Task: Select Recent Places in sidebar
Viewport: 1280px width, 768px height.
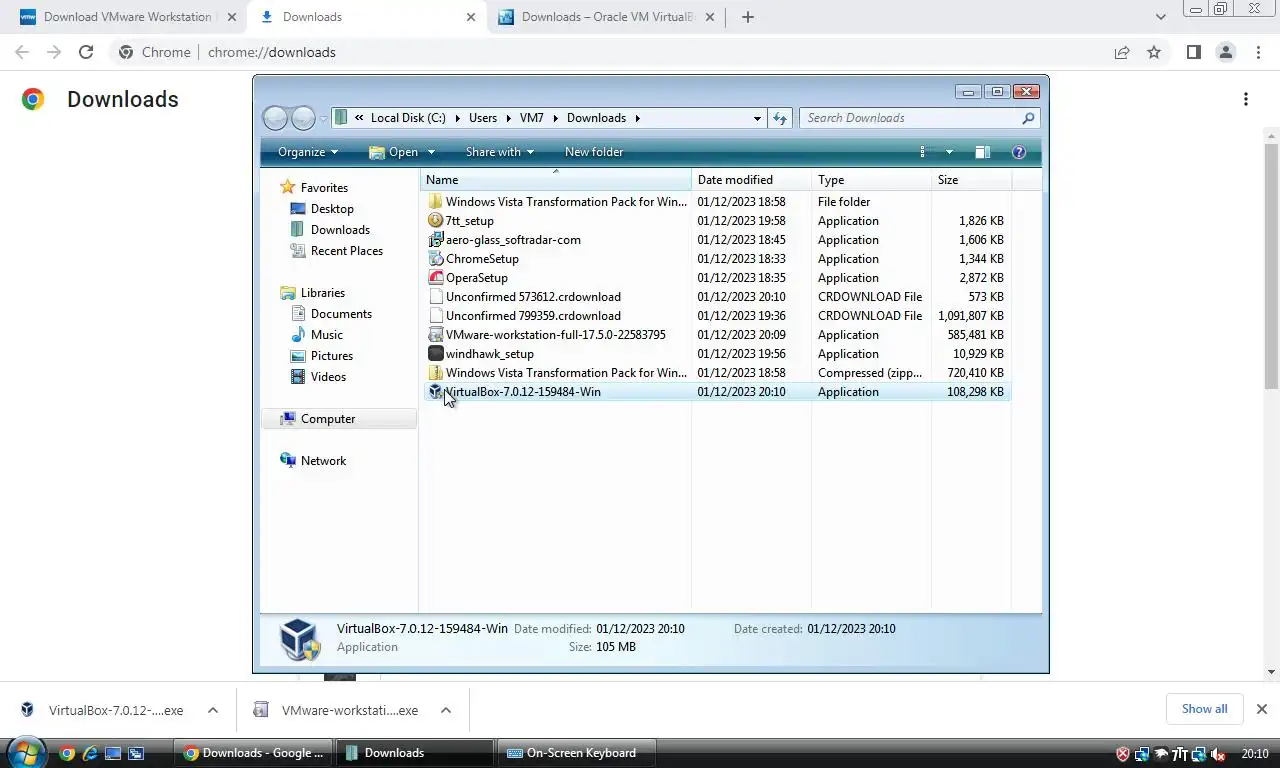Action: 346,251
